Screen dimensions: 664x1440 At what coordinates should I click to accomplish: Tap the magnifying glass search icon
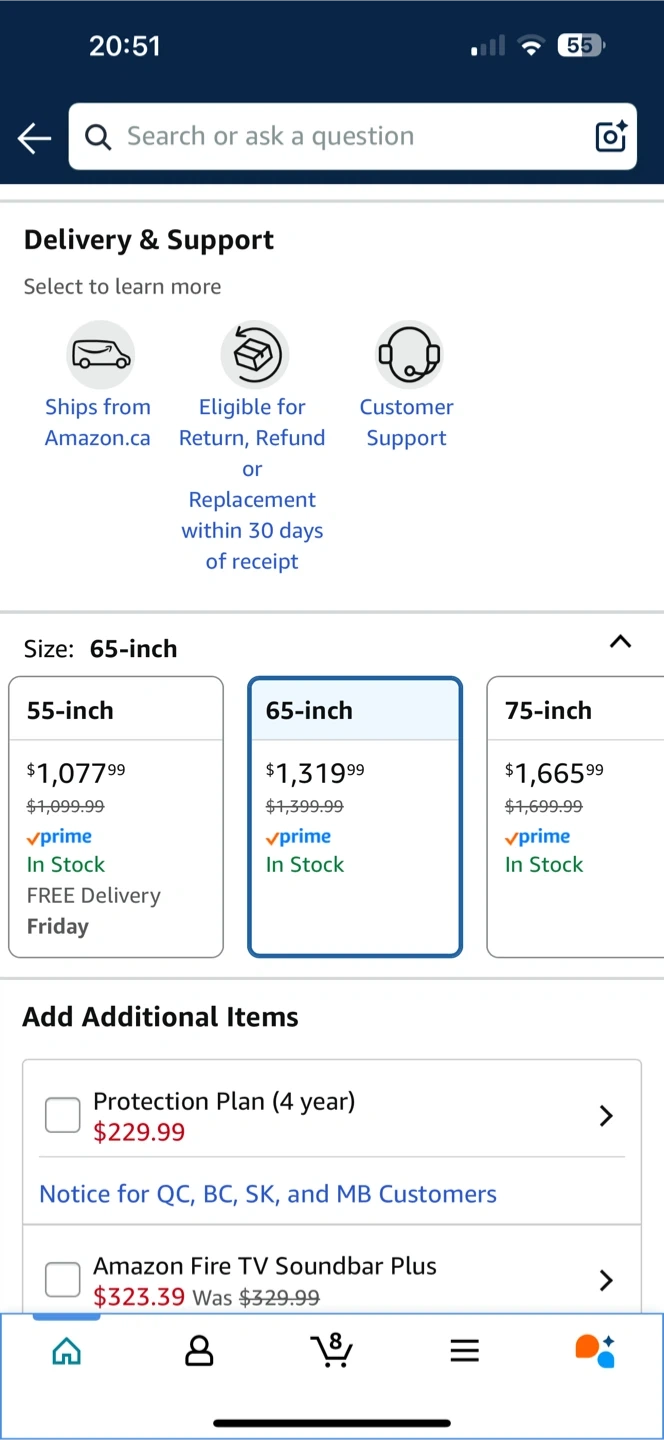pos(98,137)
